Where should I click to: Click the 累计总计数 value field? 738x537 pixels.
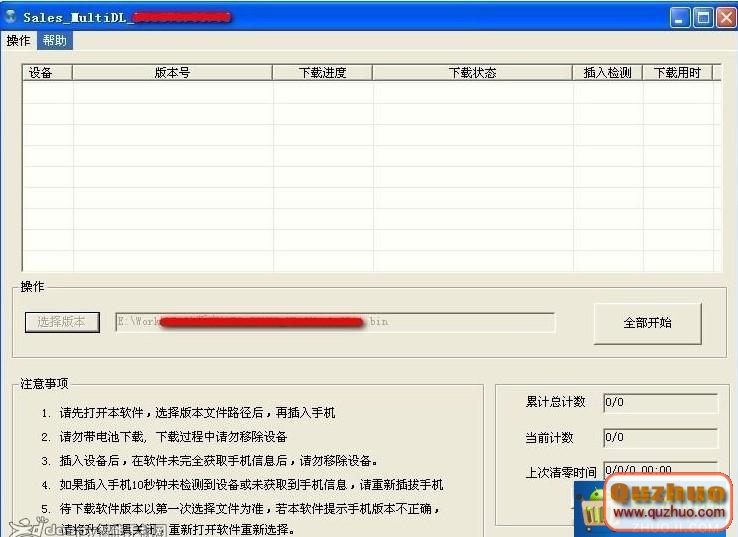pyautogui.click(x=660, y=402)
